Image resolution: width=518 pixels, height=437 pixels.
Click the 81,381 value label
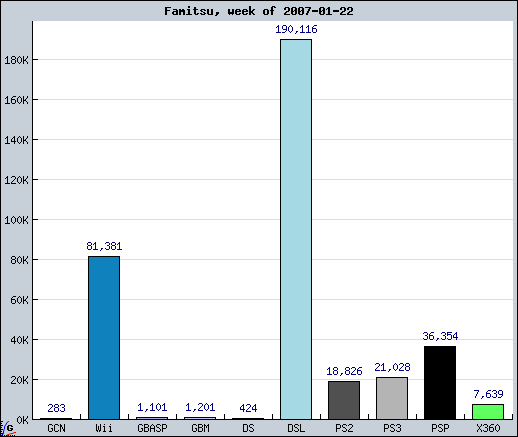click(x=104, y=246)
